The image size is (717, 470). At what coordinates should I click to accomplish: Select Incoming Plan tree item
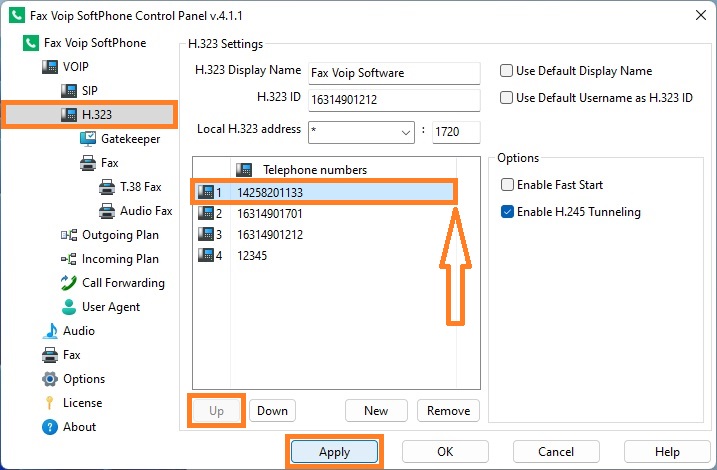point(110,259)
